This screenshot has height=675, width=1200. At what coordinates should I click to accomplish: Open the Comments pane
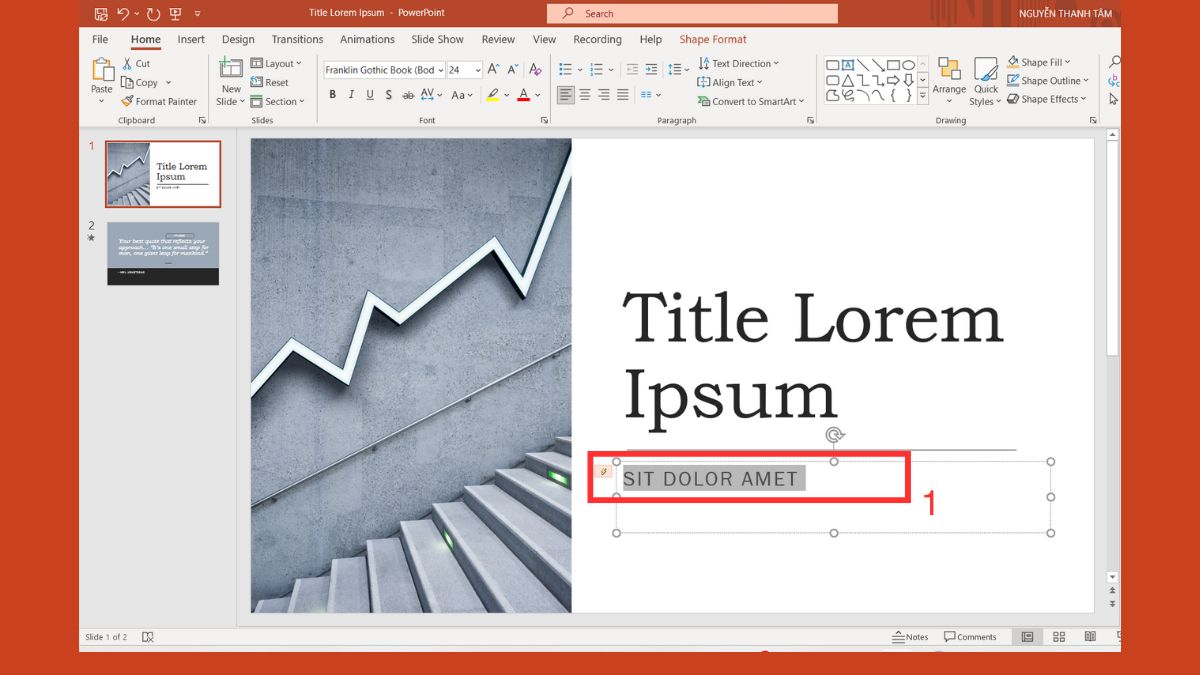click(x=969, y=636)
